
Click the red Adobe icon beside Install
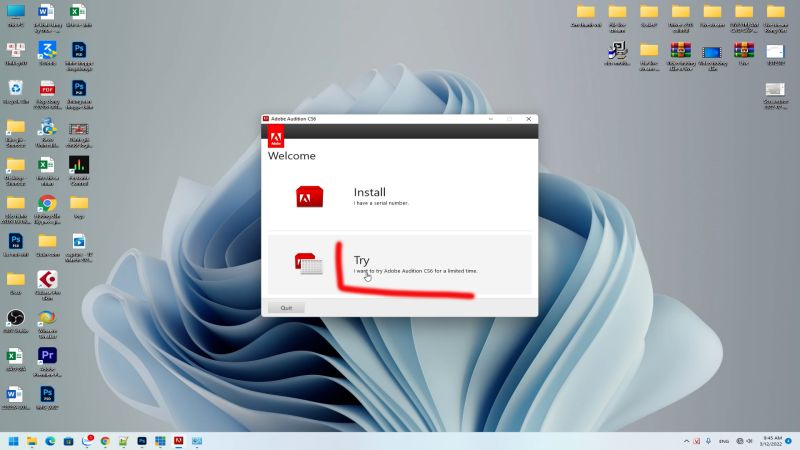point(309,197)
